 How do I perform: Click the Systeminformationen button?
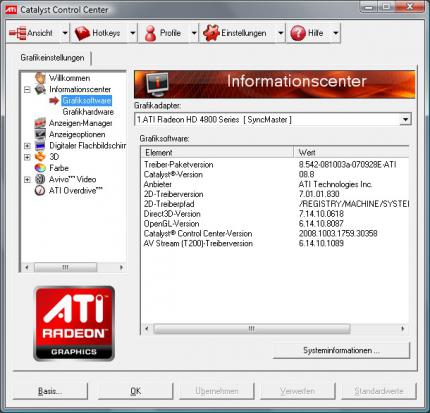(341, 350)
